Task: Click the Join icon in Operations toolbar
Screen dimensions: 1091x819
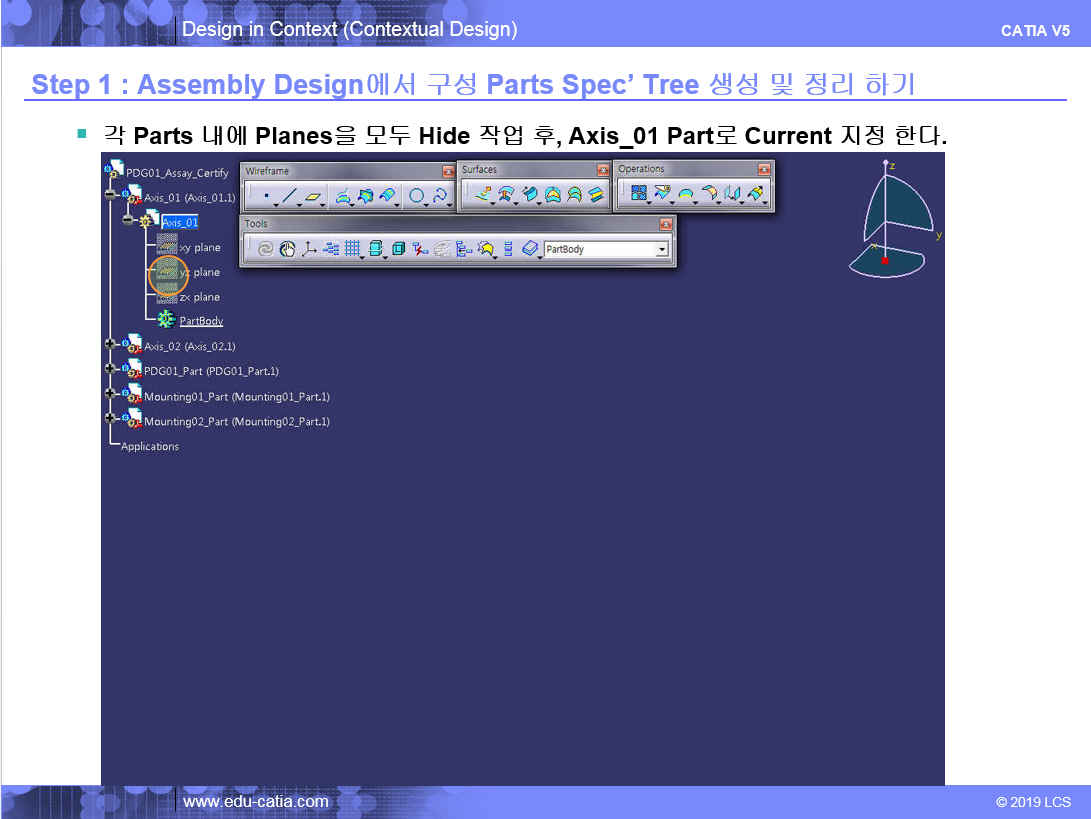Action: tap(639, 195)
